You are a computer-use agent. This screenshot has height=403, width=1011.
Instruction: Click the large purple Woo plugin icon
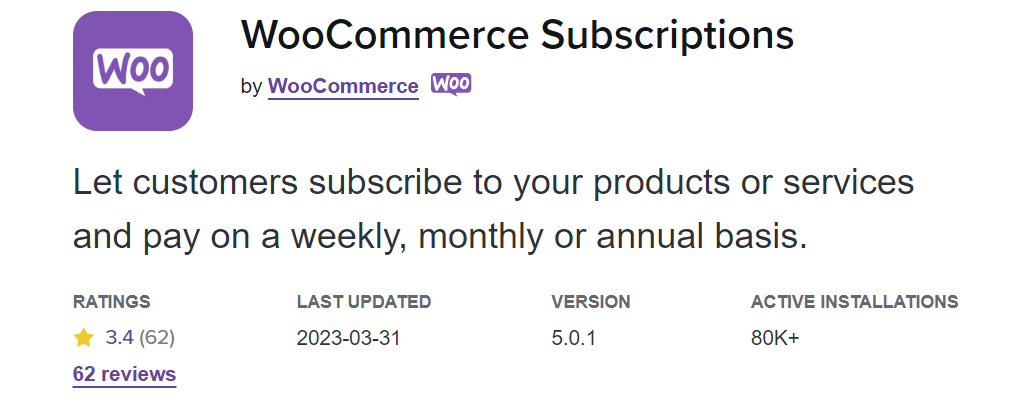tap(133, 71)
